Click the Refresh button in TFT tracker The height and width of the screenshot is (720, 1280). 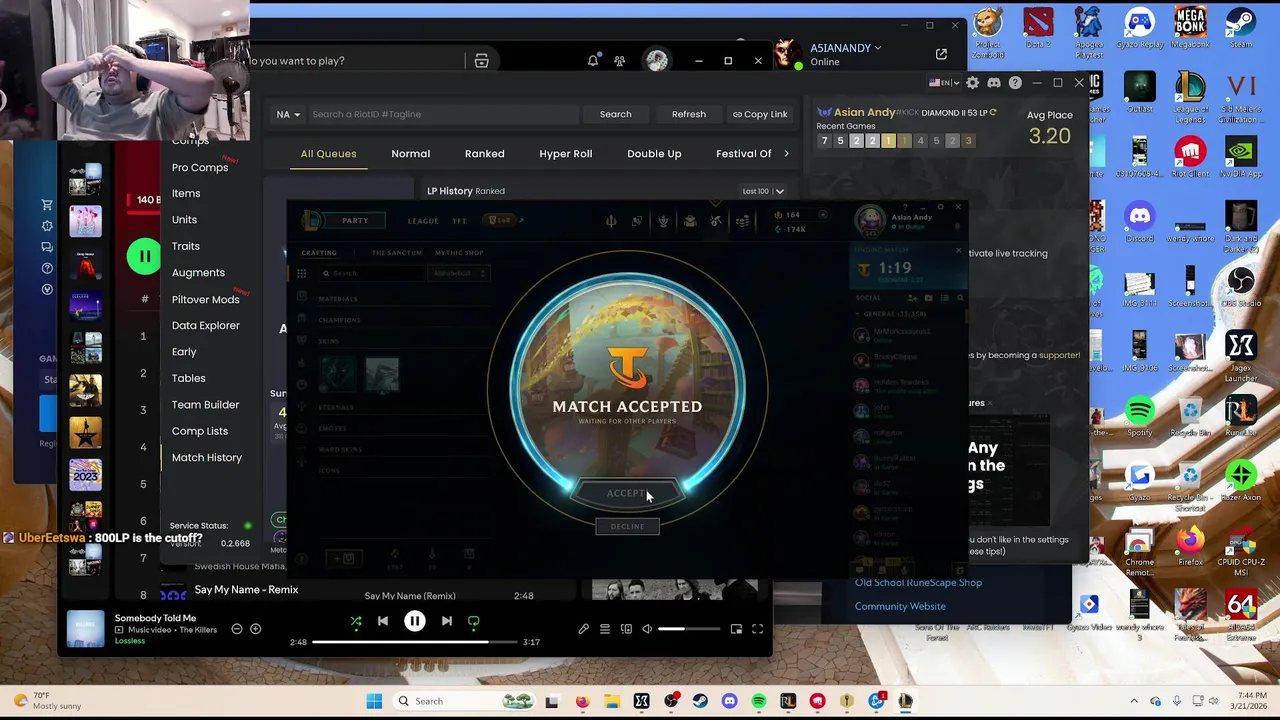click(x=689, y=114)
